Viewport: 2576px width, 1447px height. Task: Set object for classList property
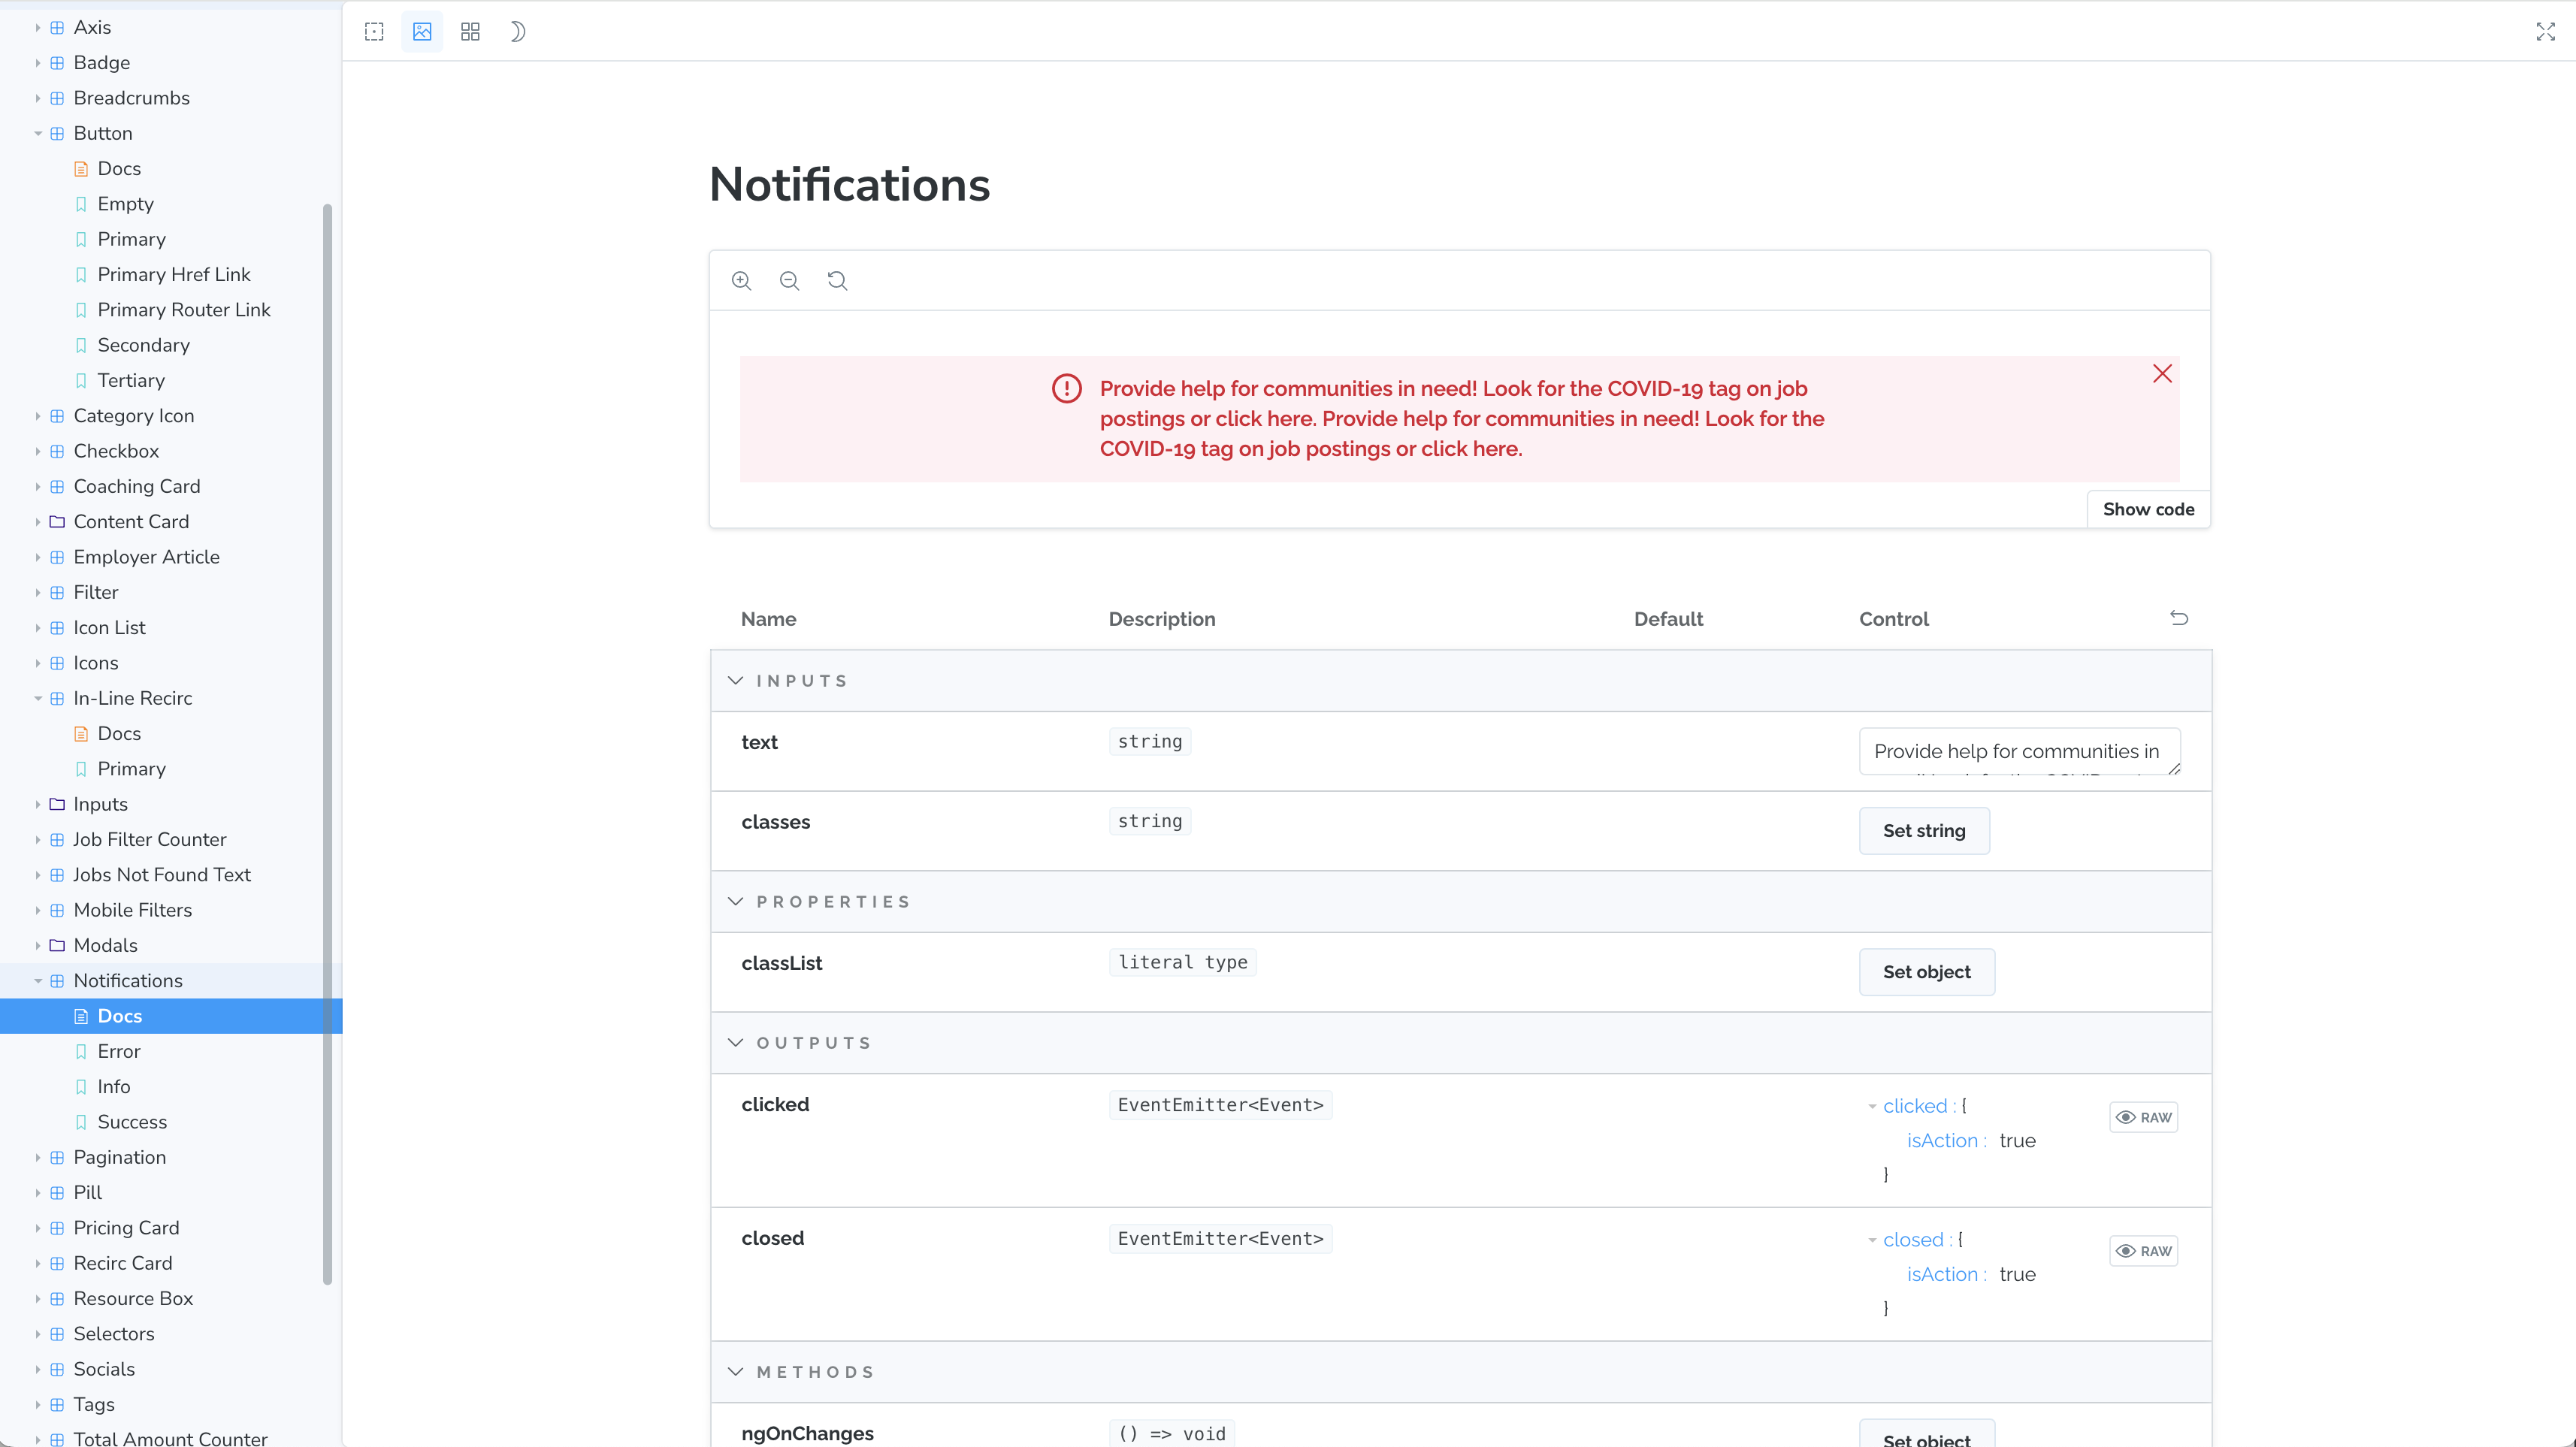tap(1926, 971)
